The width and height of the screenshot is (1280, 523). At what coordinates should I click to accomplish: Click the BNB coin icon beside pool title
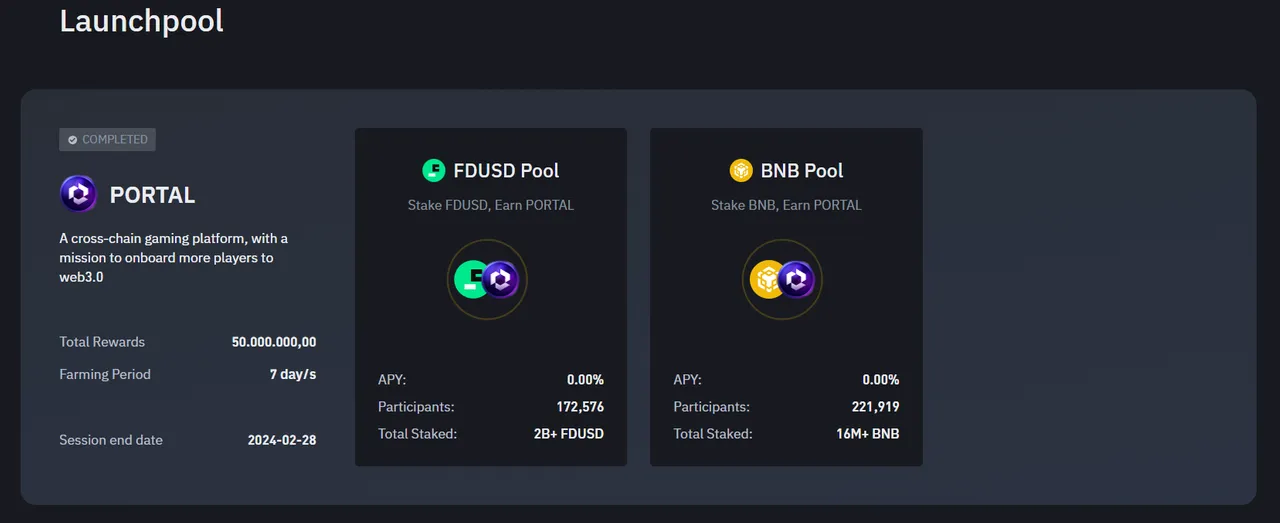(740, 170)
